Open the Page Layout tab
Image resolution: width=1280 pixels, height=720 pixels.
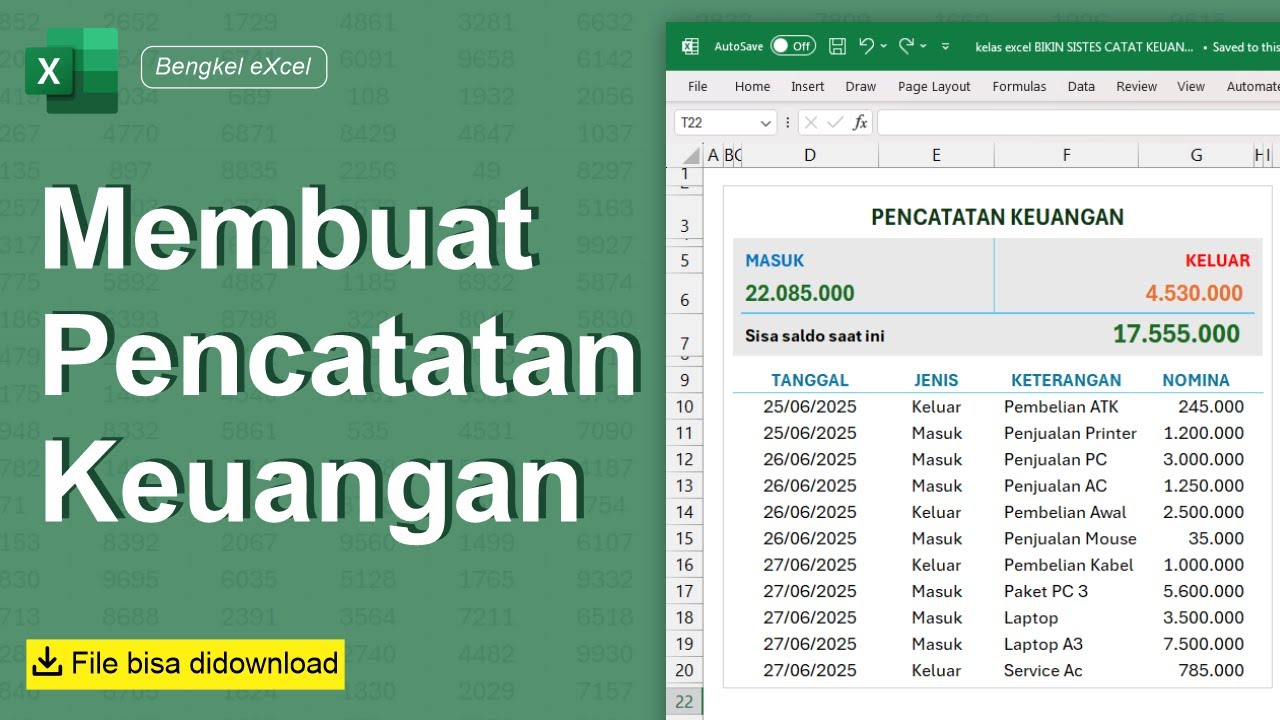tap(934, 87)
